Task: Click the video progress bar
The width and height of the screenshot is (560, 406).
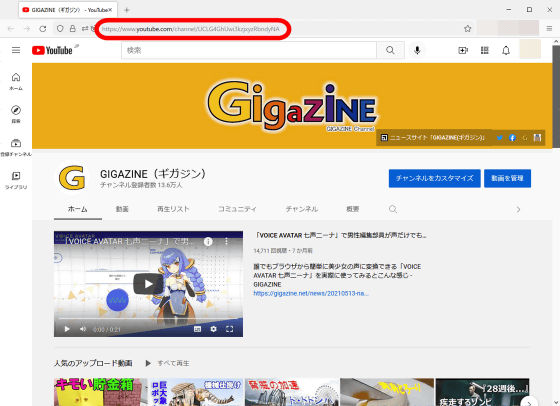Action: [x=148, y=318]
